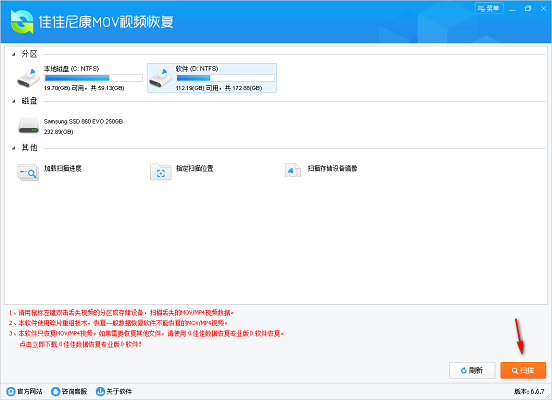Screen dimensions: 552x400
Task: Click the 扫描存储设备镜像 label
Action: point(333,168)
